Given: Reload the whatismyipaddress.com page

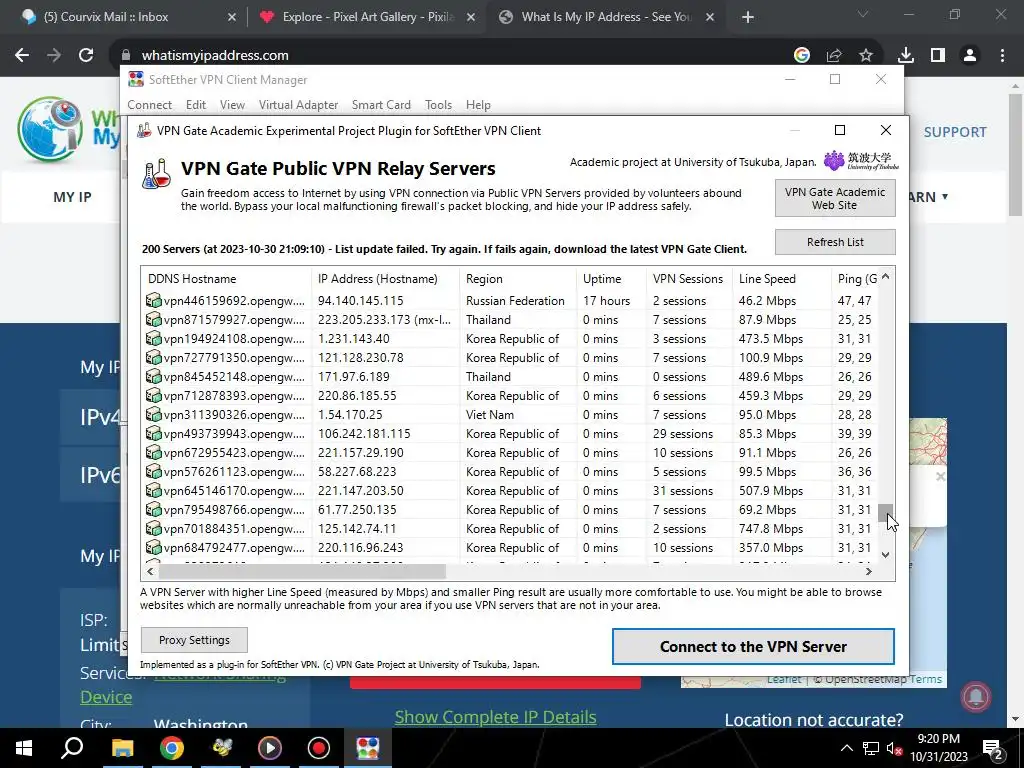Looking at the screenshot, I should tap(86, 56).
